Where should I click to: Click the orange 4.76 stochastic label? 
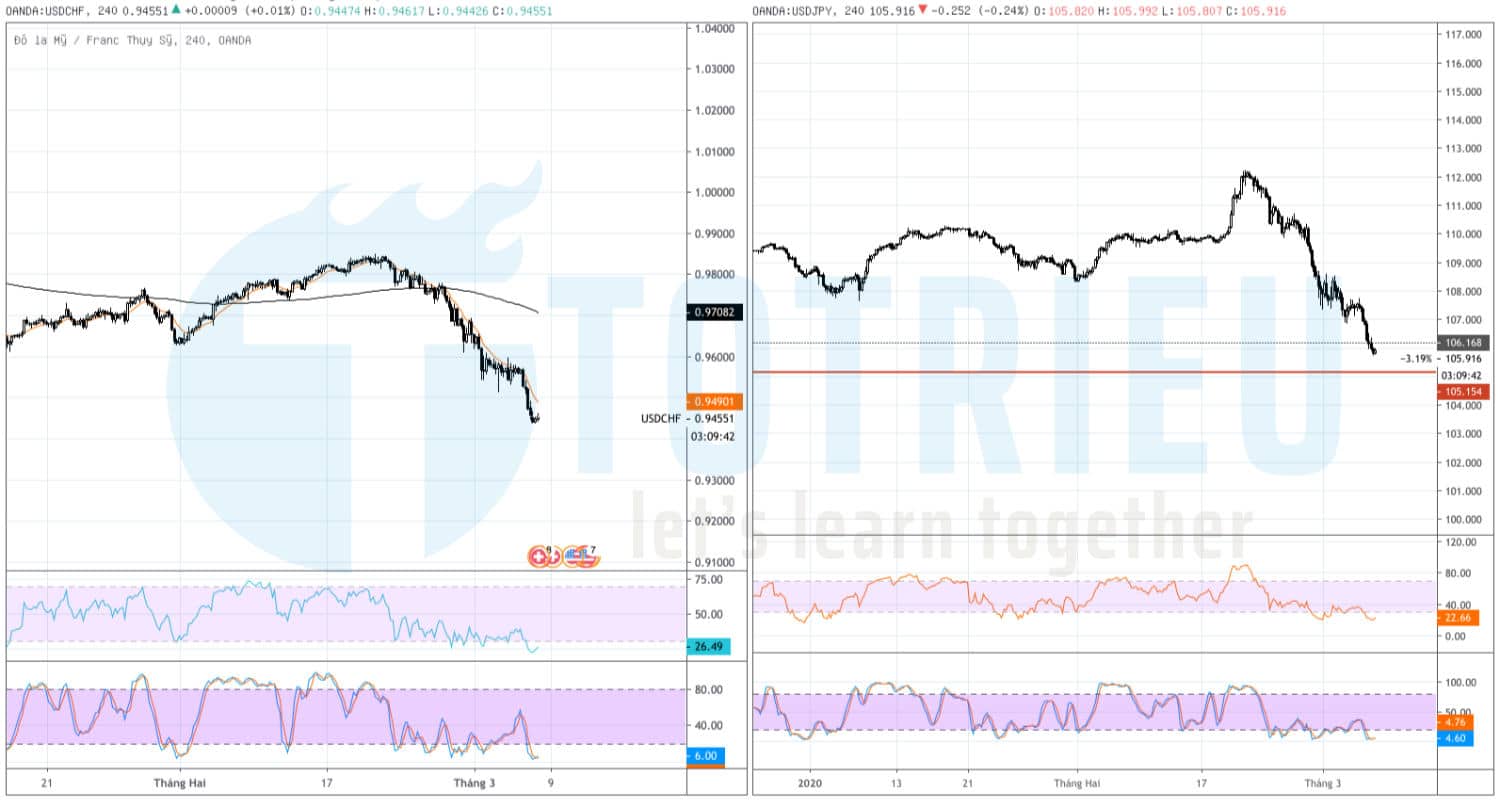coord(1454,721)
